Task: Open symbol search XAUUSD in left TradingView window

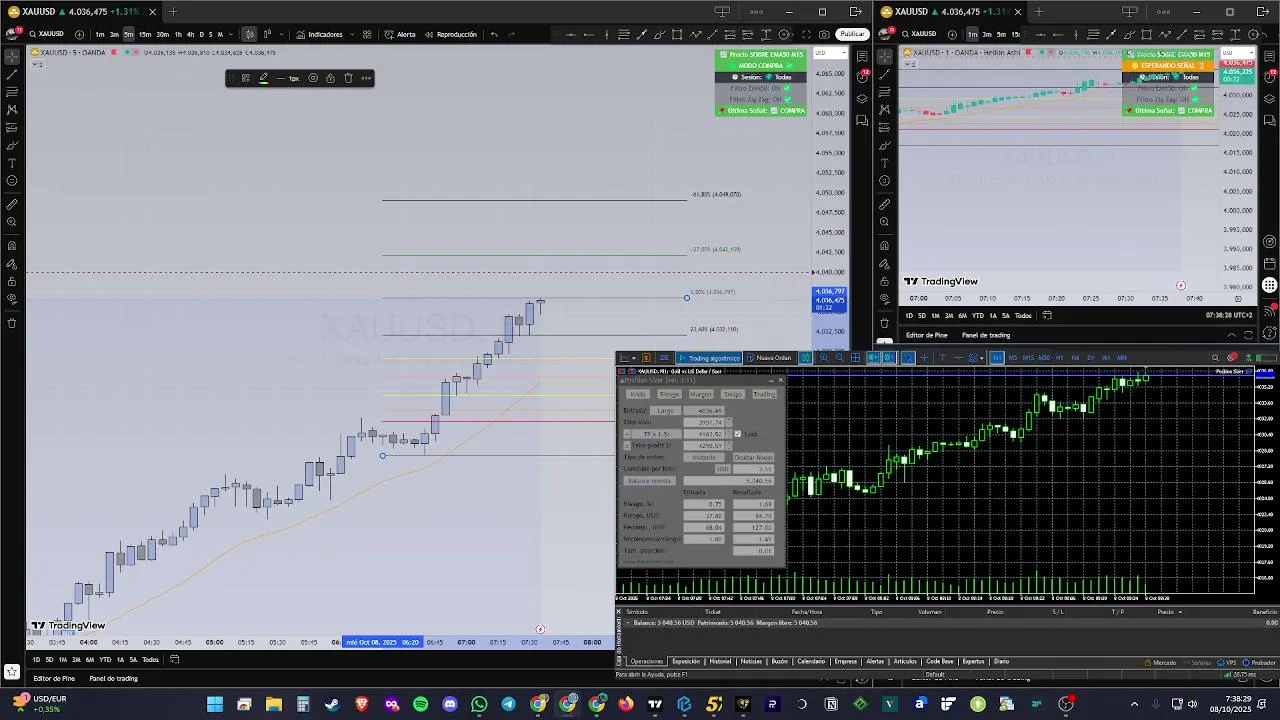Action: click(x=45, y=34)
